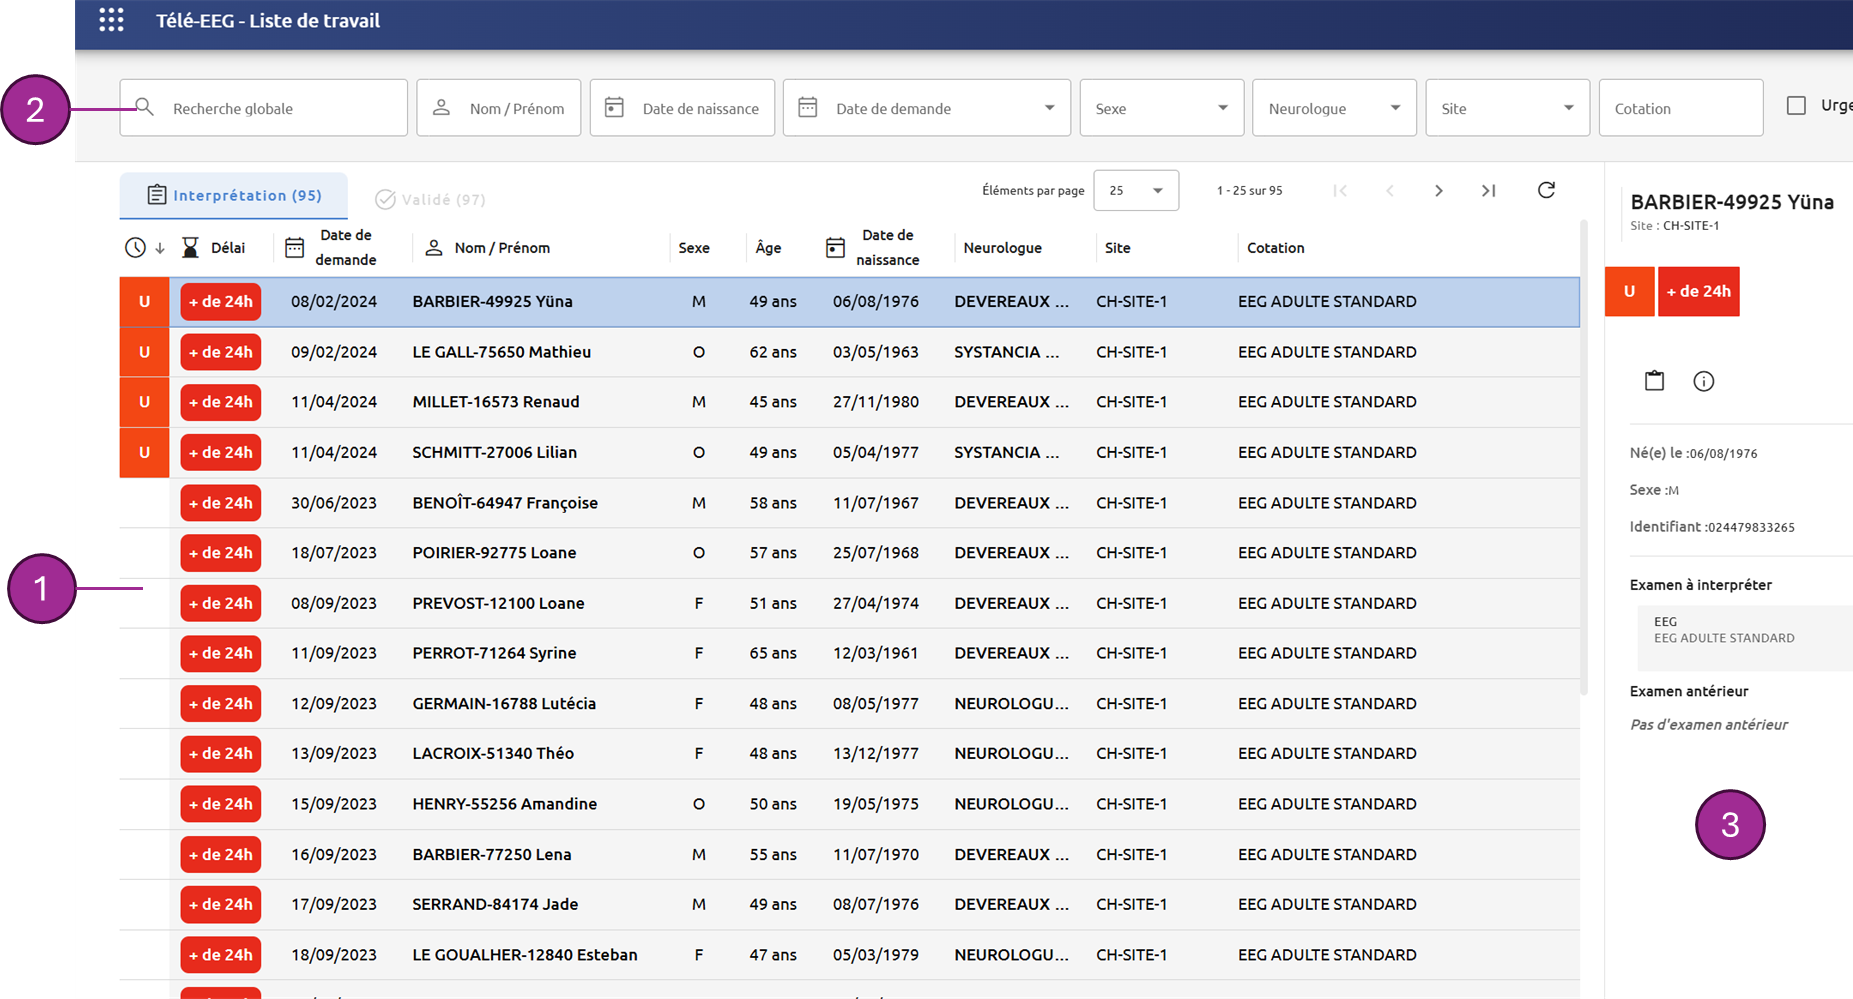Select row GERMAIN-16788 Lutécia
This screenshot has width=1853, height=999.
pos(849,704)
